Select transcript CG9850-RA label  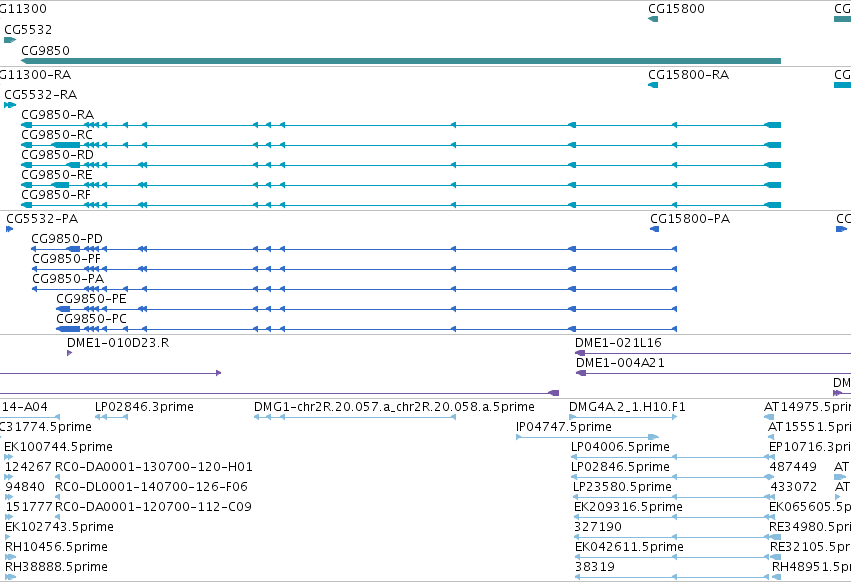pyautogui.click(x=58, y=115)
